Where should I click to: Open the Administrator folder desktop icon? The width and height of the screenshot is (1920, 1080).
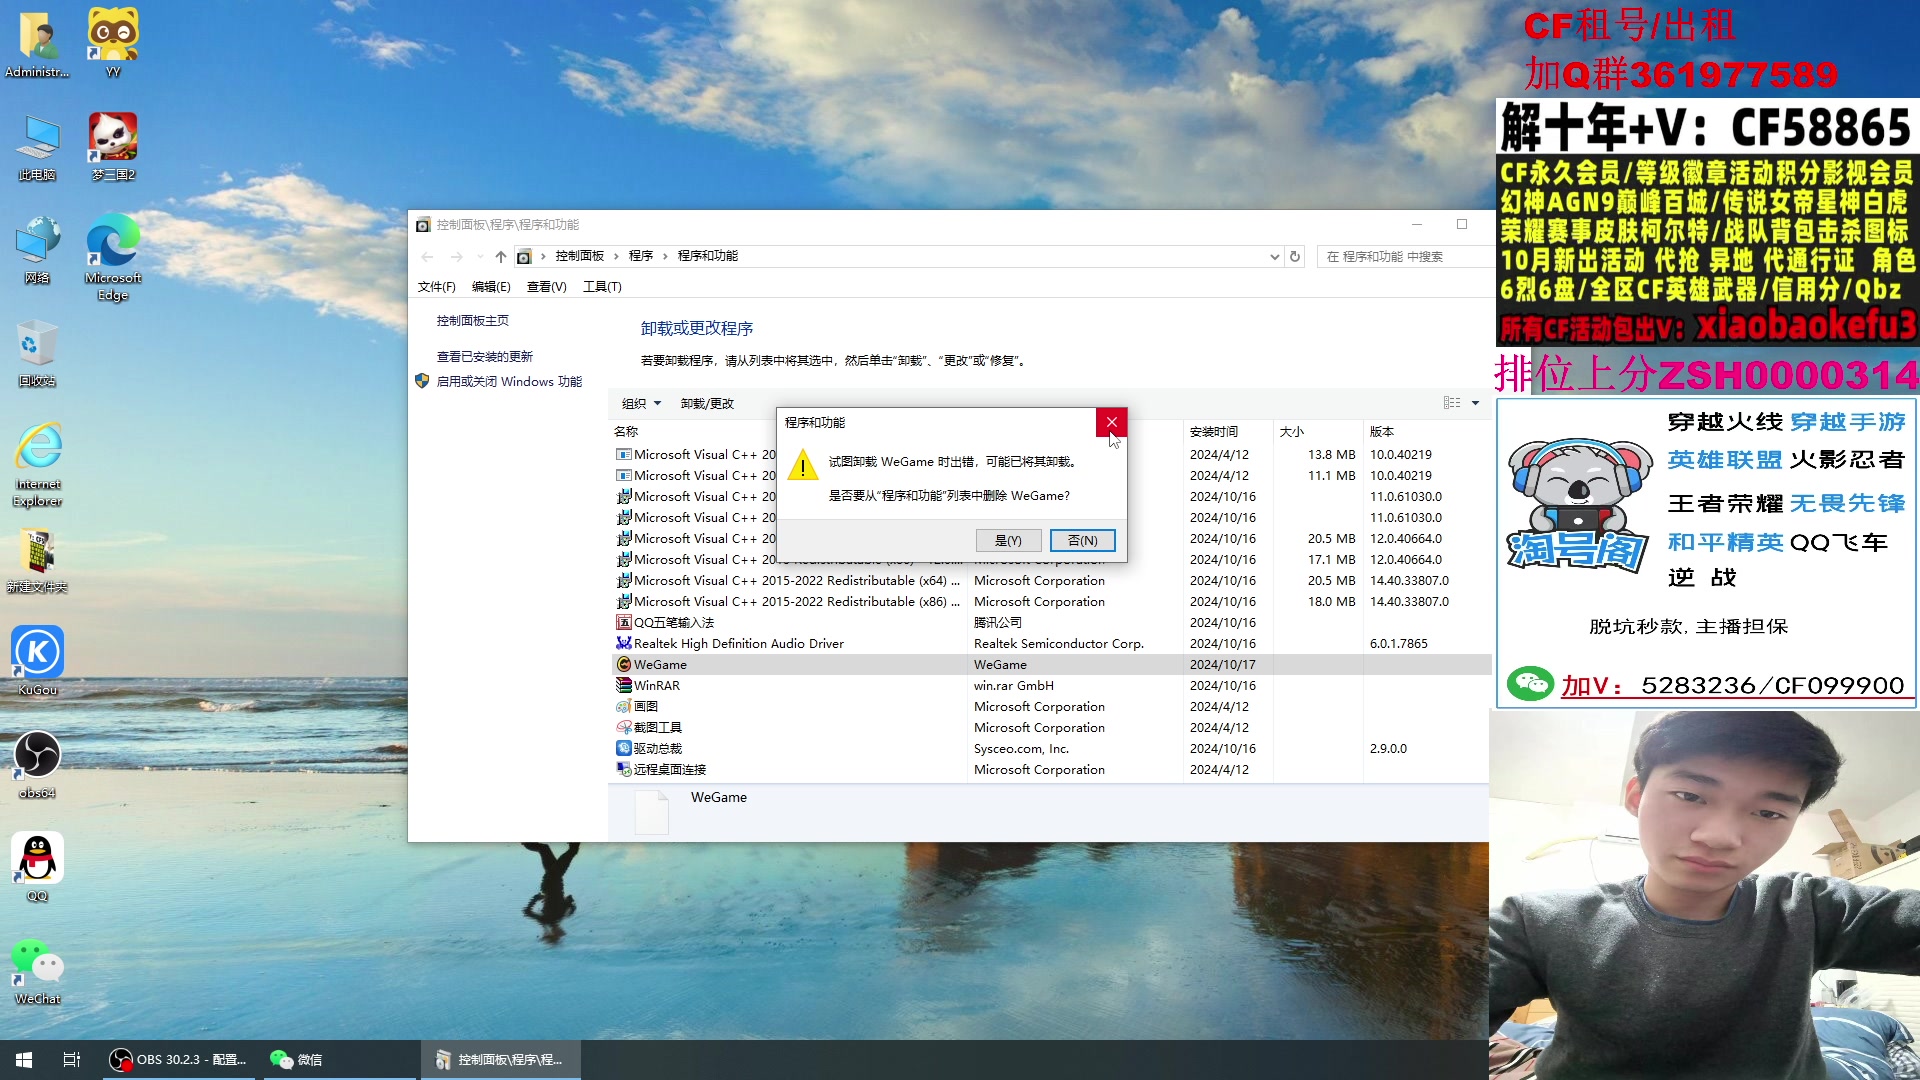[37, 43]
